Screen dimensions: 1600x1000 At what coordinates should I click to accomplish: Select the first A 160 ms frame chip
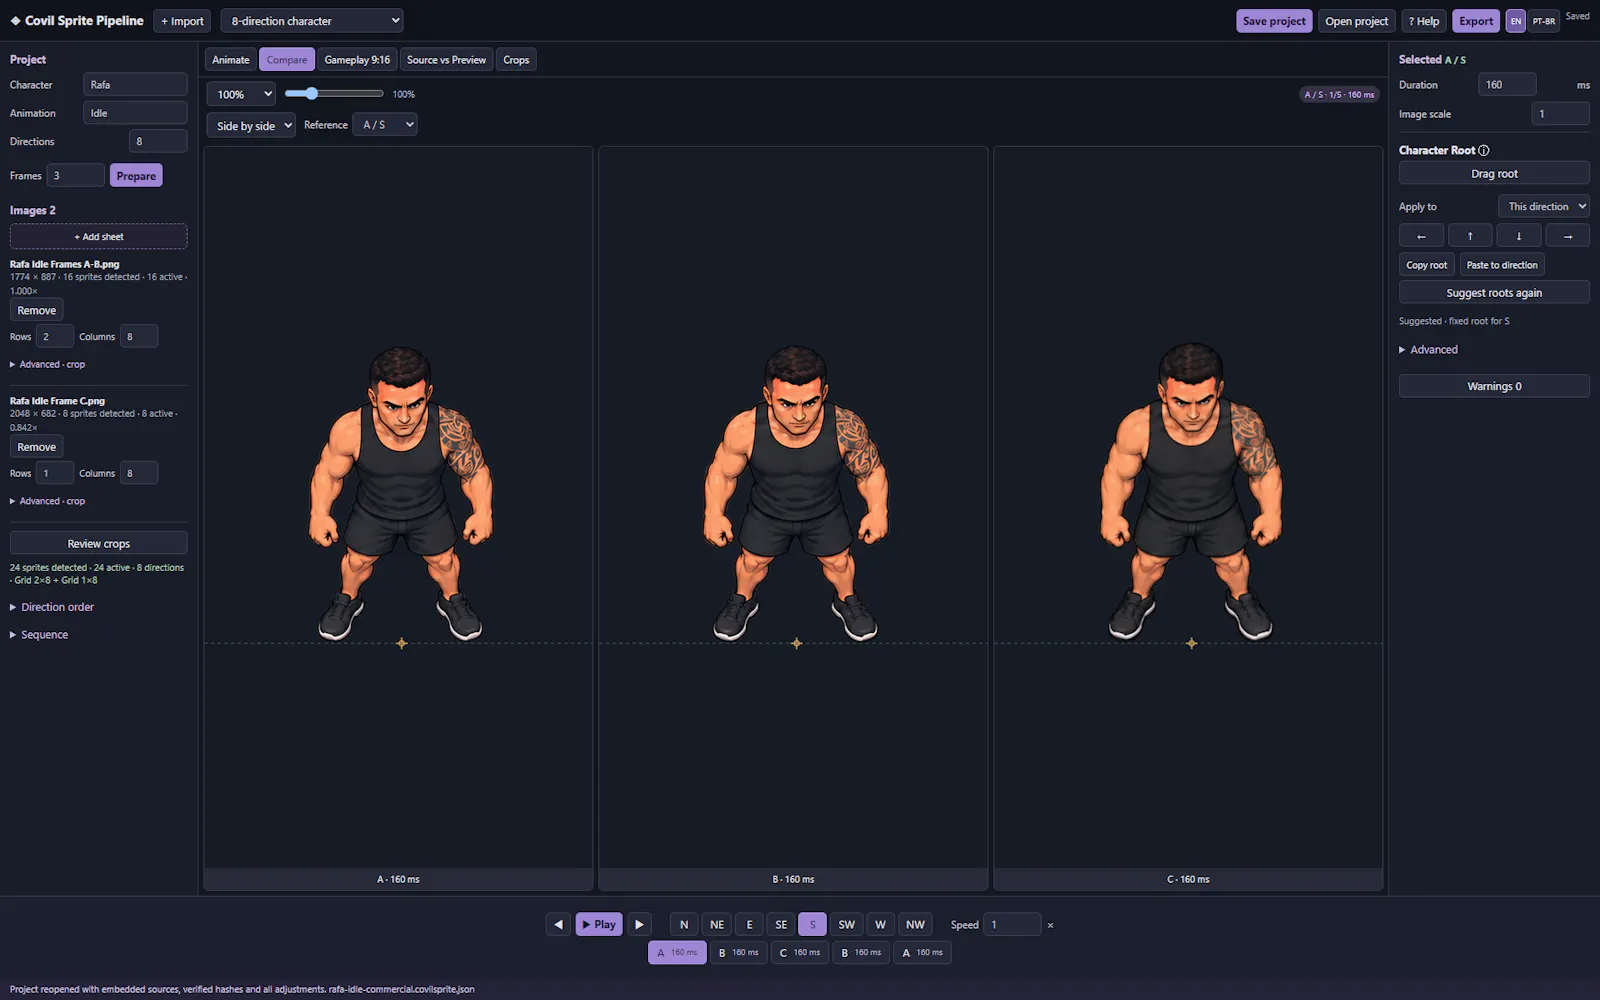[x=677, y=953]
